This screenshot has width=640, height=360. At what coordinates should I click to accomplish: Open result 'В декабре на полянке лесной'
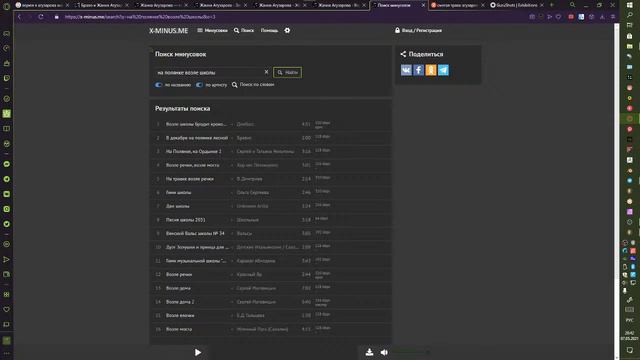[197, 138]
